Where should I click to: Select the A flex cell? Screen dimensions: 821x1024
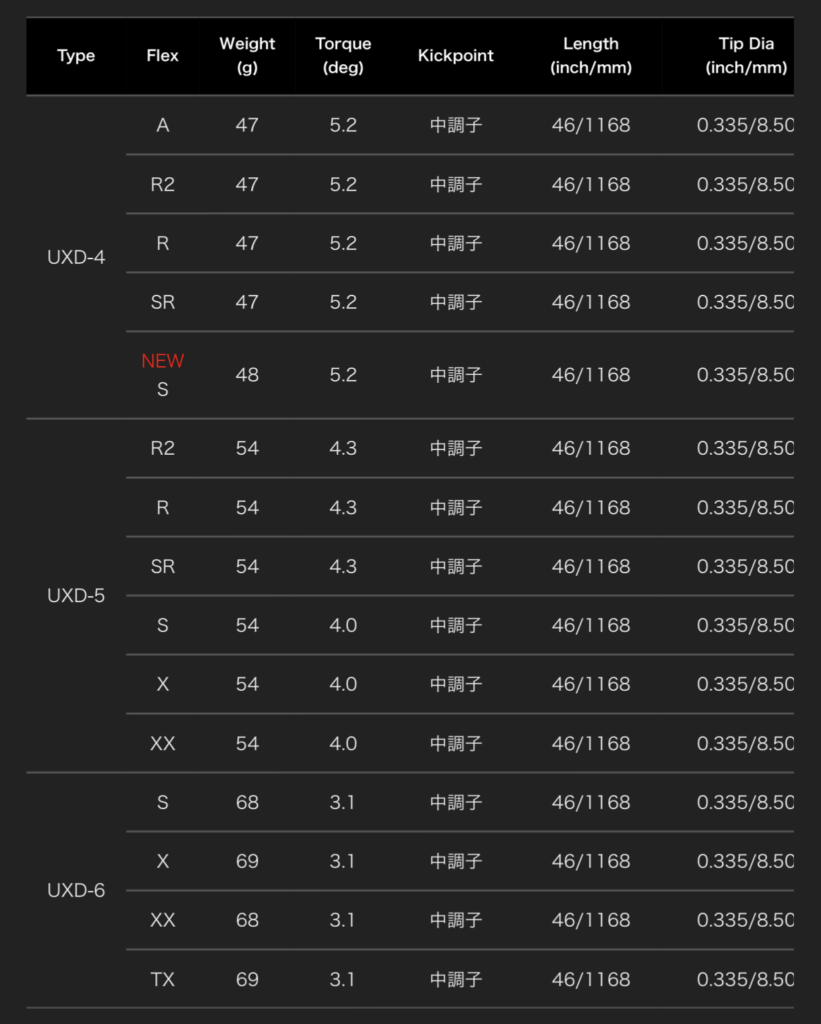click(x=163, y=126)
